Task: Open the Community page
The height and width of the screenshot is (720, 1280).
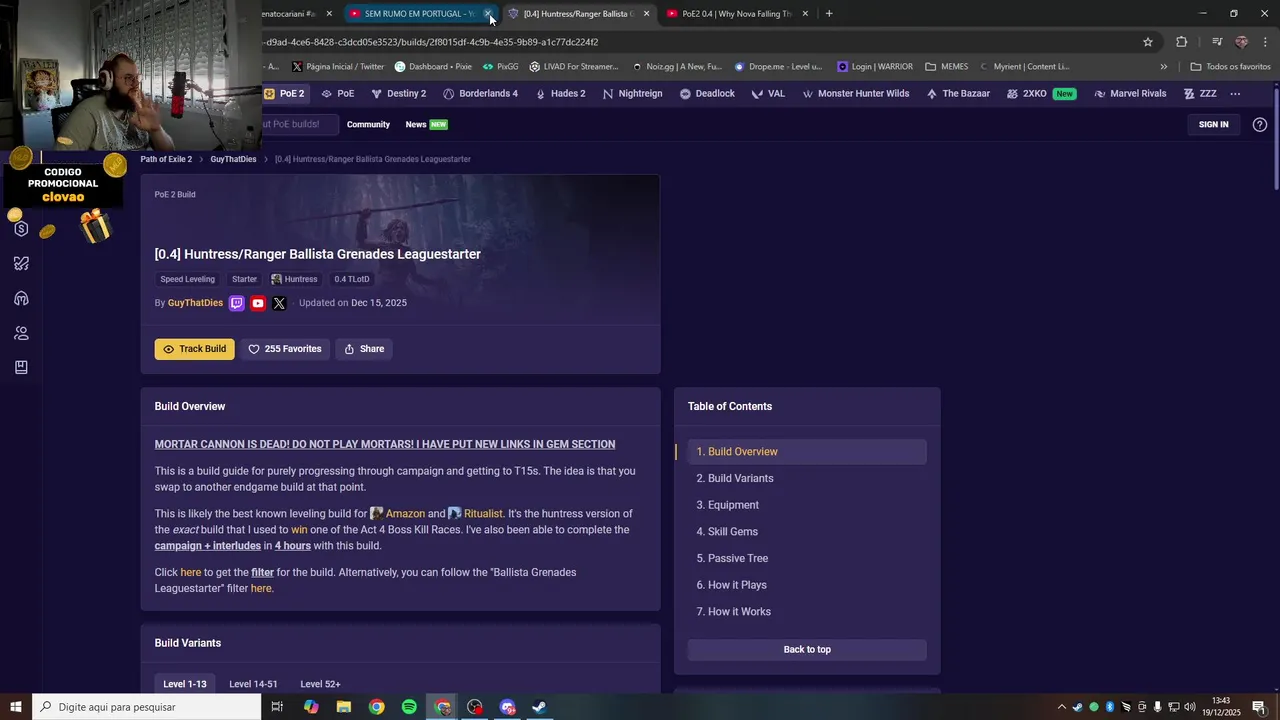Action: pyautogui.click(x=368, y=124)
